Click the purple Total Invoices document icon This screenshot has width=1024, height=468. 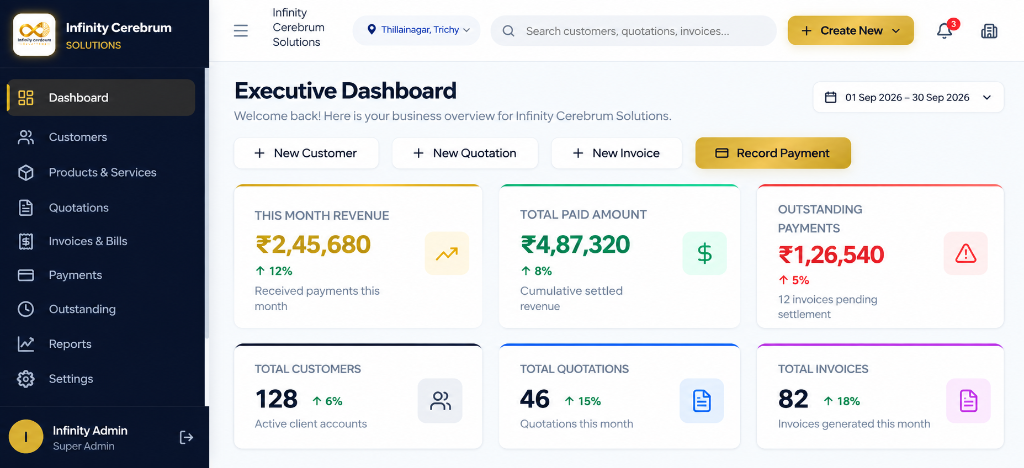(968, 401)
